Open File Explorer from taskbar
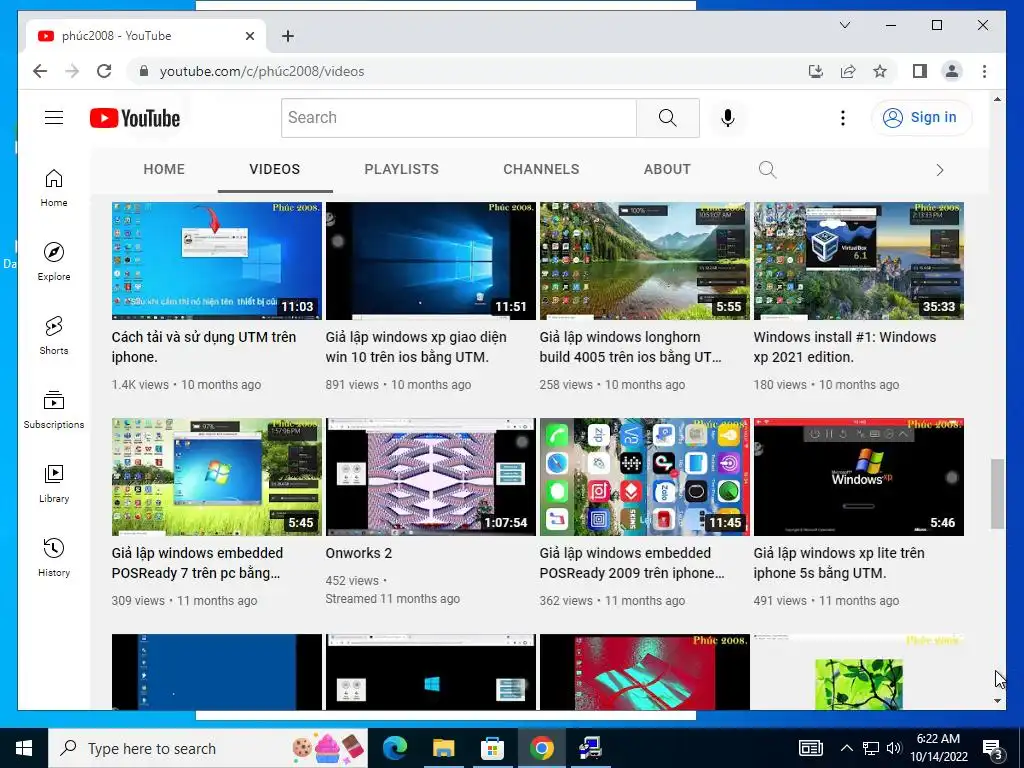1024x768 pixels. [443, 748]
